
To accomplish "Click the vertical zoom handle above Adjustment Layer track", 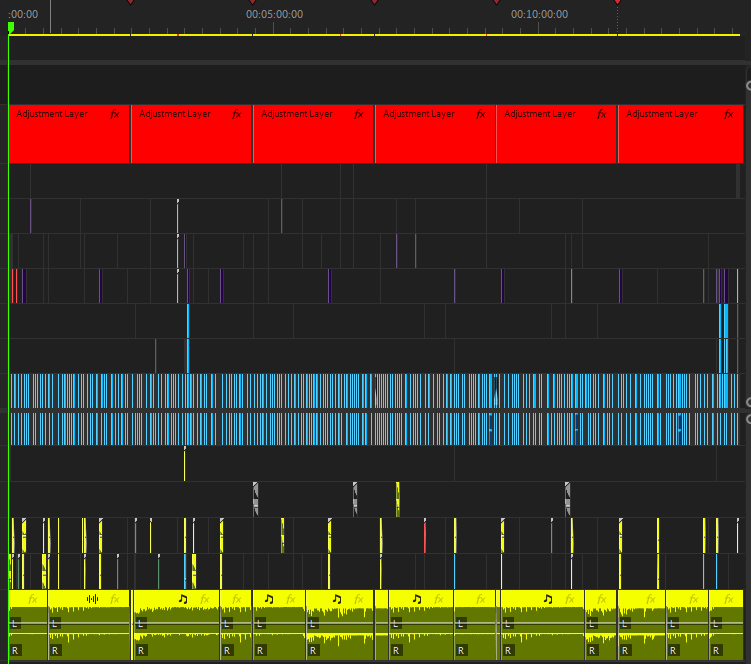I will click(x=749, y=85).
